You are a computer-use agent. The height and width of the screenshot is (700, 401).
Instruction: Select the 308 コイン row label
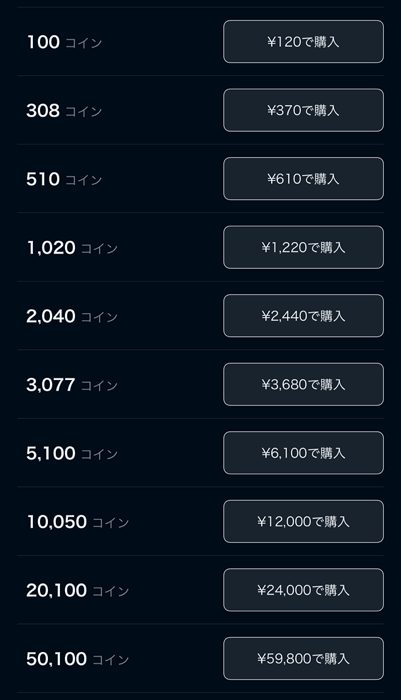[x=64, y=111]
